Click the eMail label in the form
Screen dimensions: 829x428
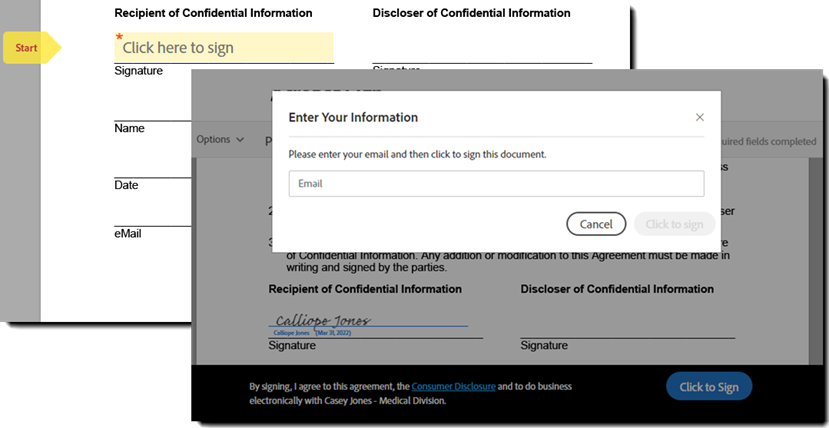[x=129, y=233]
